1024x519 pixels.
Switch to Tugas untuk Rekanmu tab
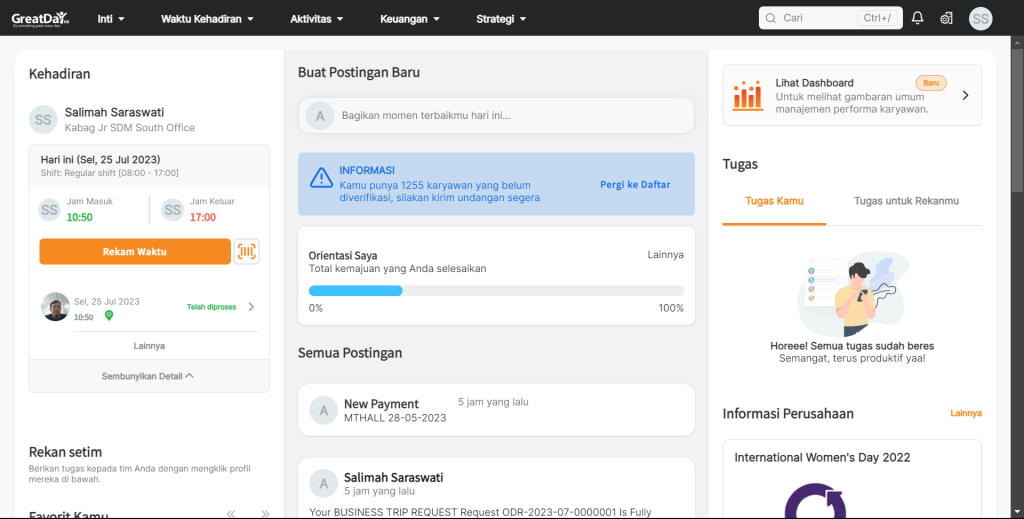point(906,201)
